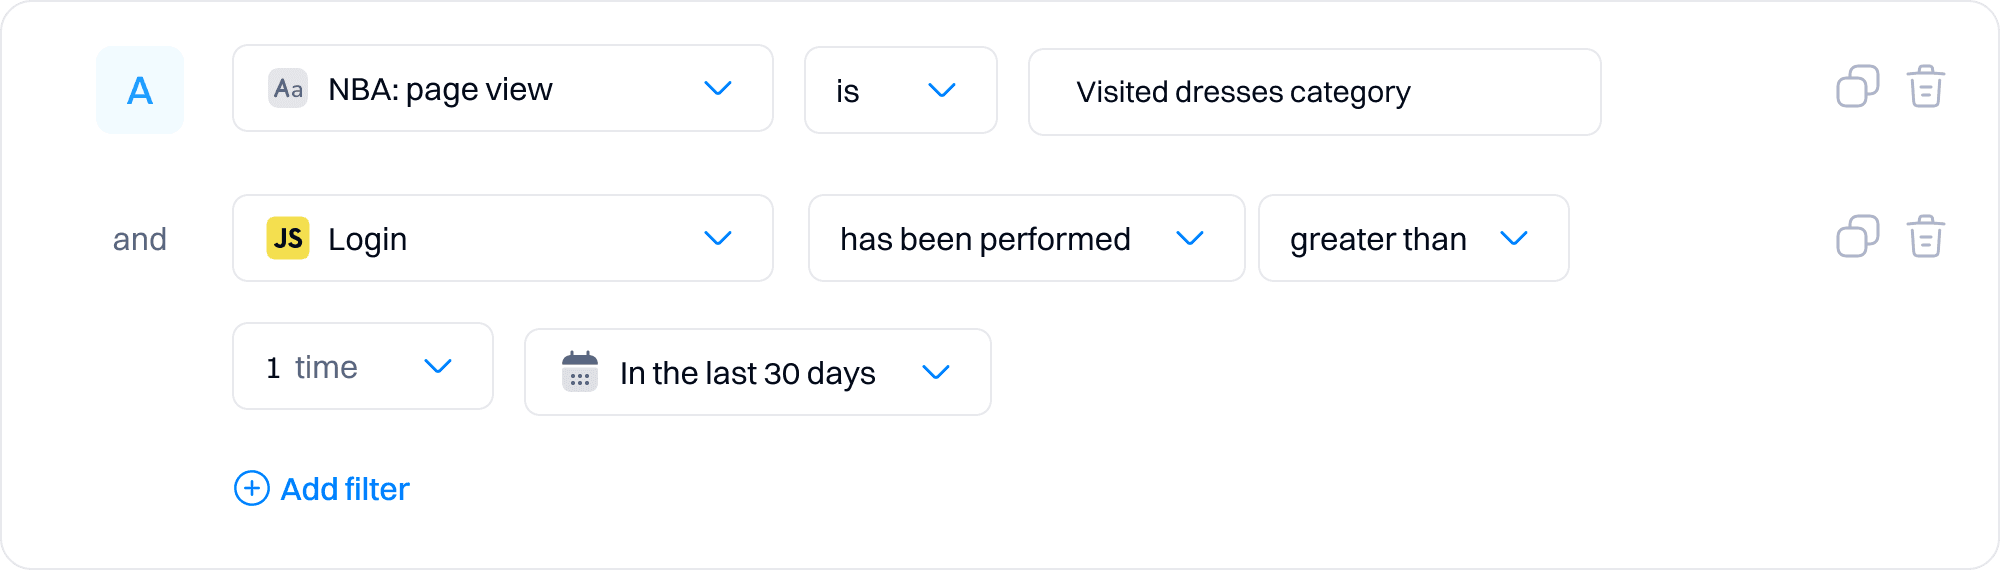Click the Add filter link text
2000x570 pixels.
[x=345, y=489]
